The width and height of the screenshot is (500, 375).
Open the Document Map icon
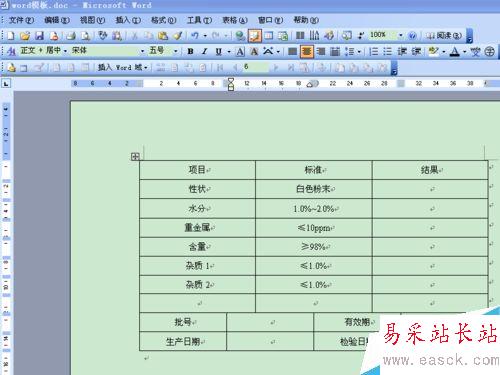pyautogui.click(x=347, y=35)
